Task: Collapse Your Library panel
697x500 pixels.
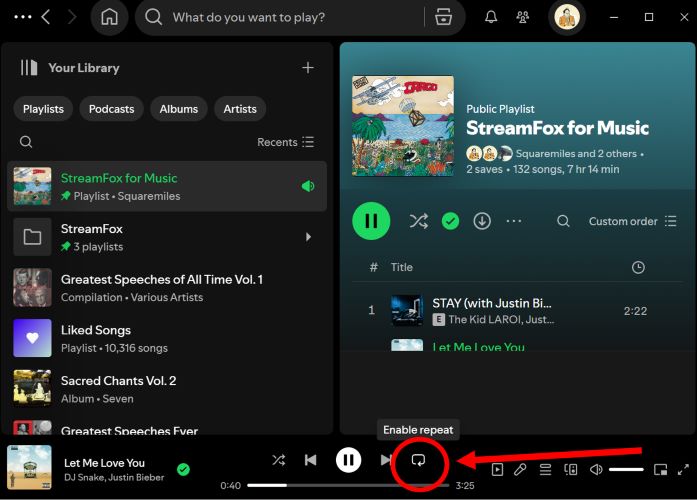Action: point(29,68)
